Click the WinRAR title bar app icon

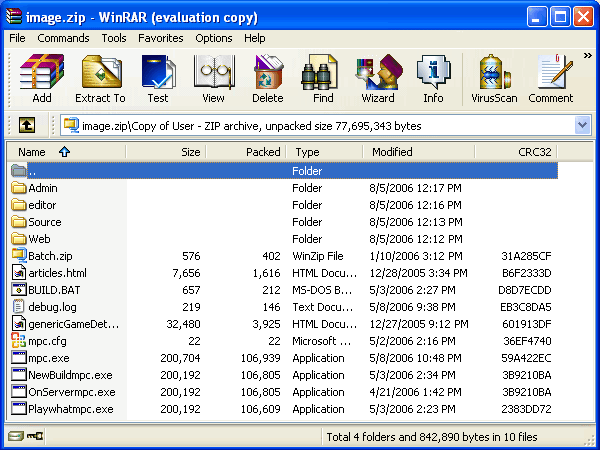(14, 16)
